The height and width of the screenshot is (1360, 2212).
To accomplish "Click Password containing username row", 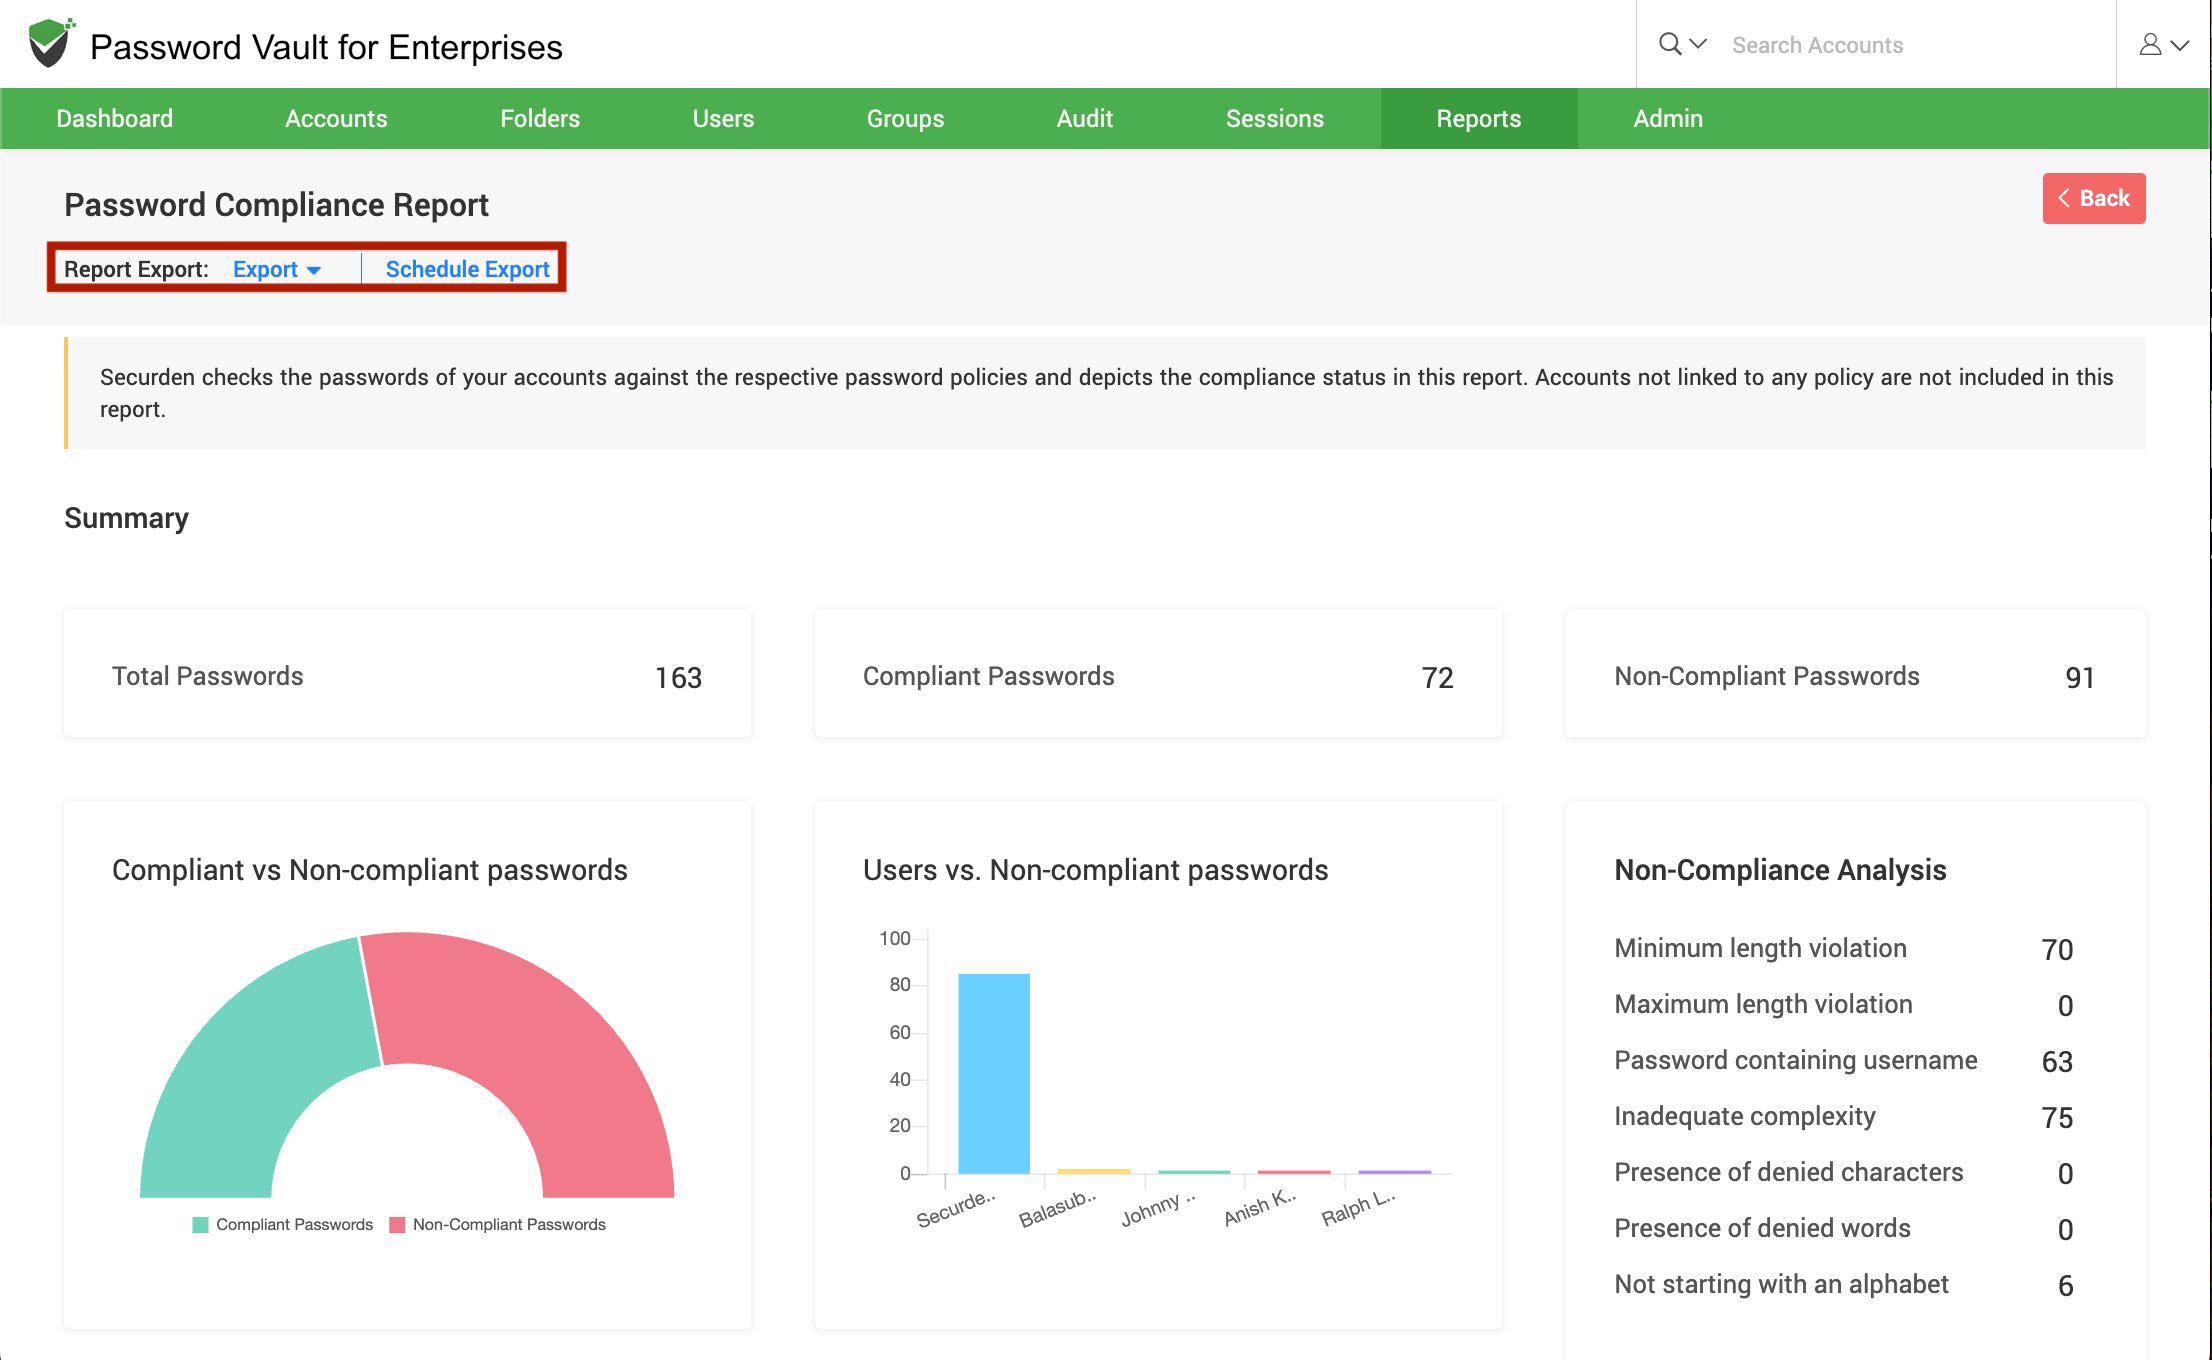I will (1844, 1060).
